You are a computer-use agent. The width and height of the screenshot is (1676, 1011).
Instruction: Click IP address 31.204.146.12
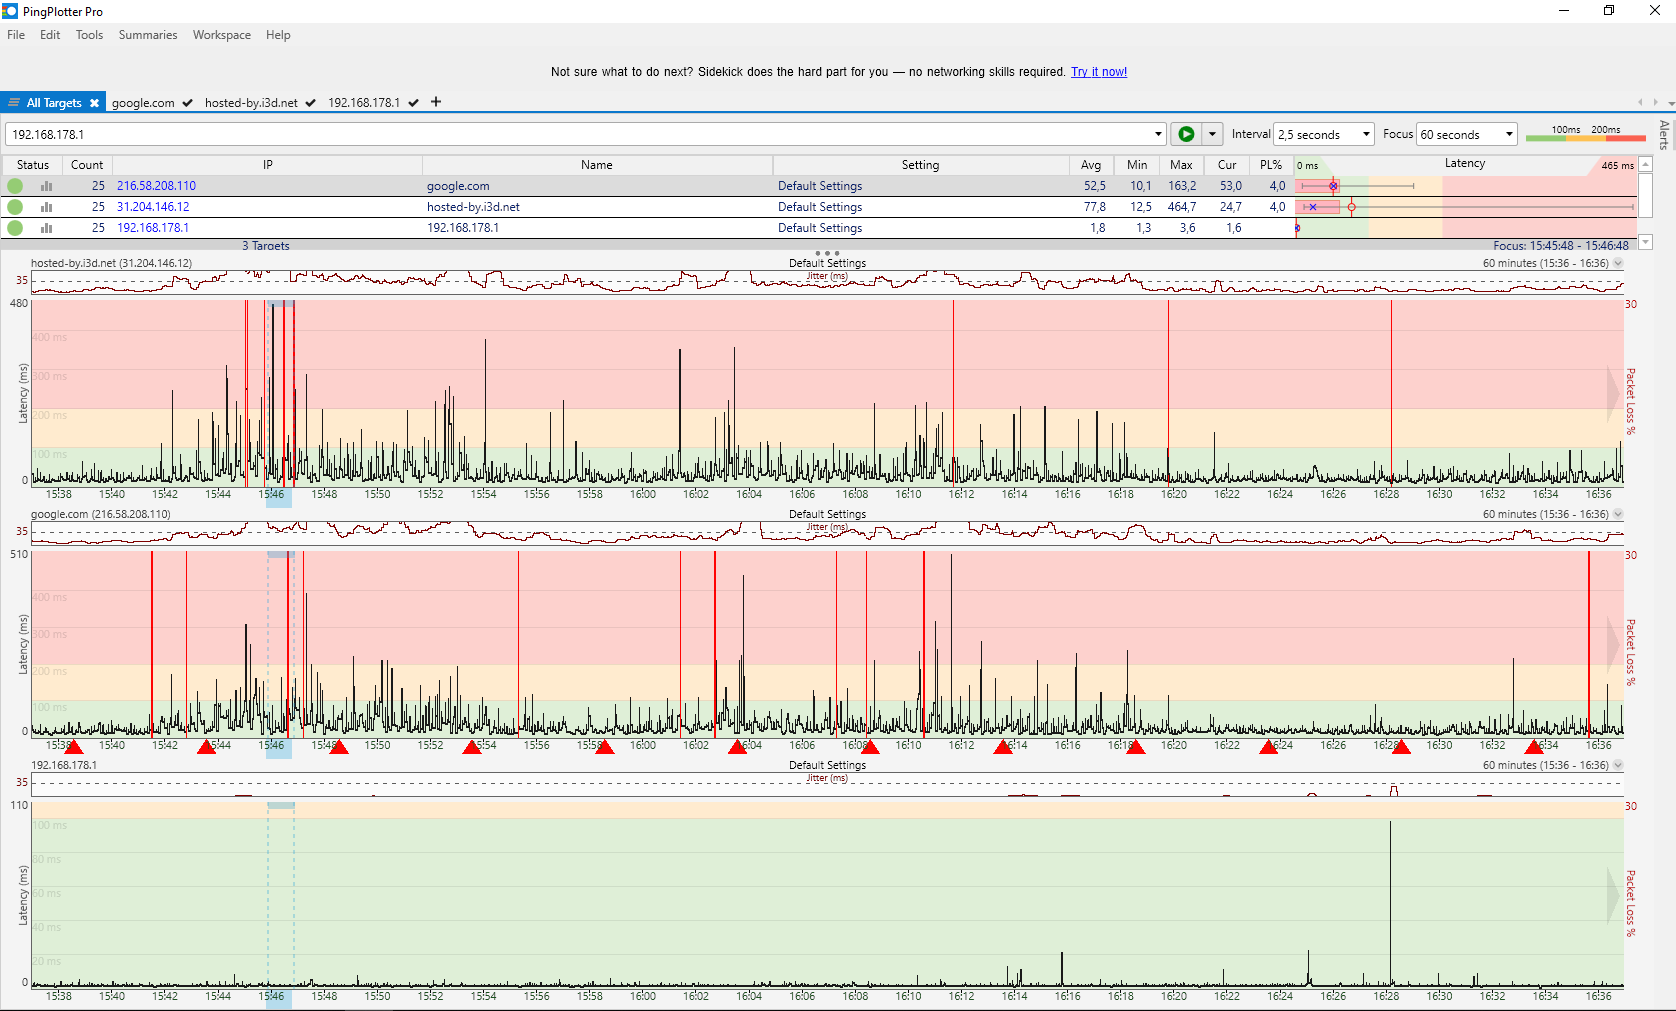153,207
